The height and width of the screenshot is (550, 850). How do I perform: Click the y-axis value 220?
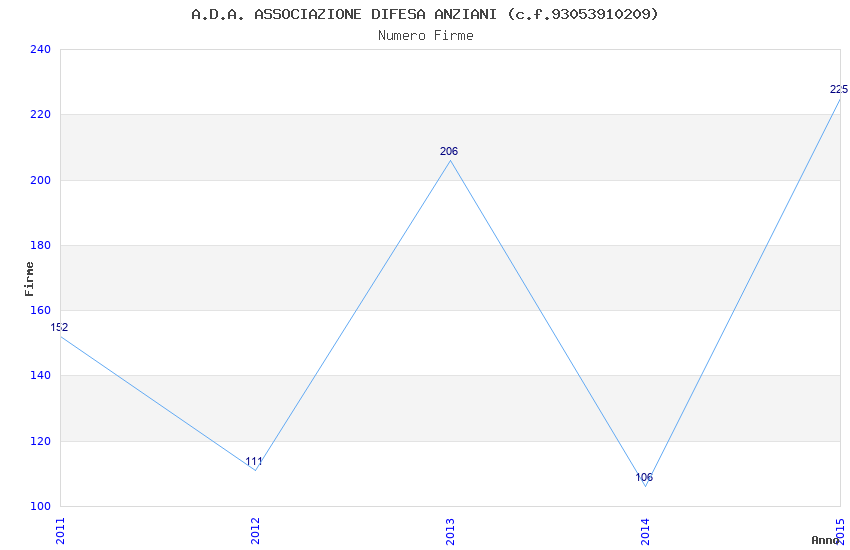coord(40,114)
